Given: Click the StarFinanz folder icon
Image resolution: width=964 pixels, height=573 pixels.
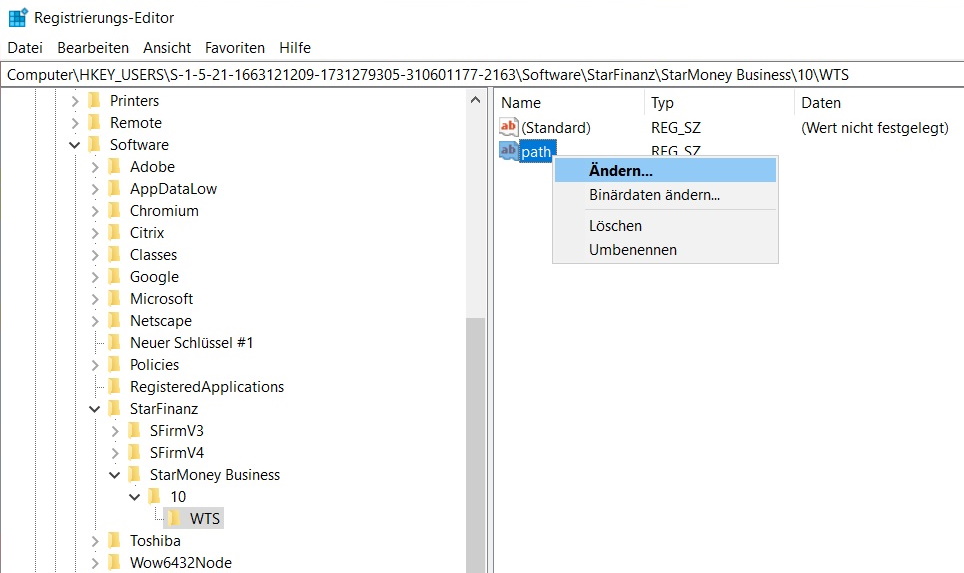Looking at the screenshot, I should pos(114,409).
